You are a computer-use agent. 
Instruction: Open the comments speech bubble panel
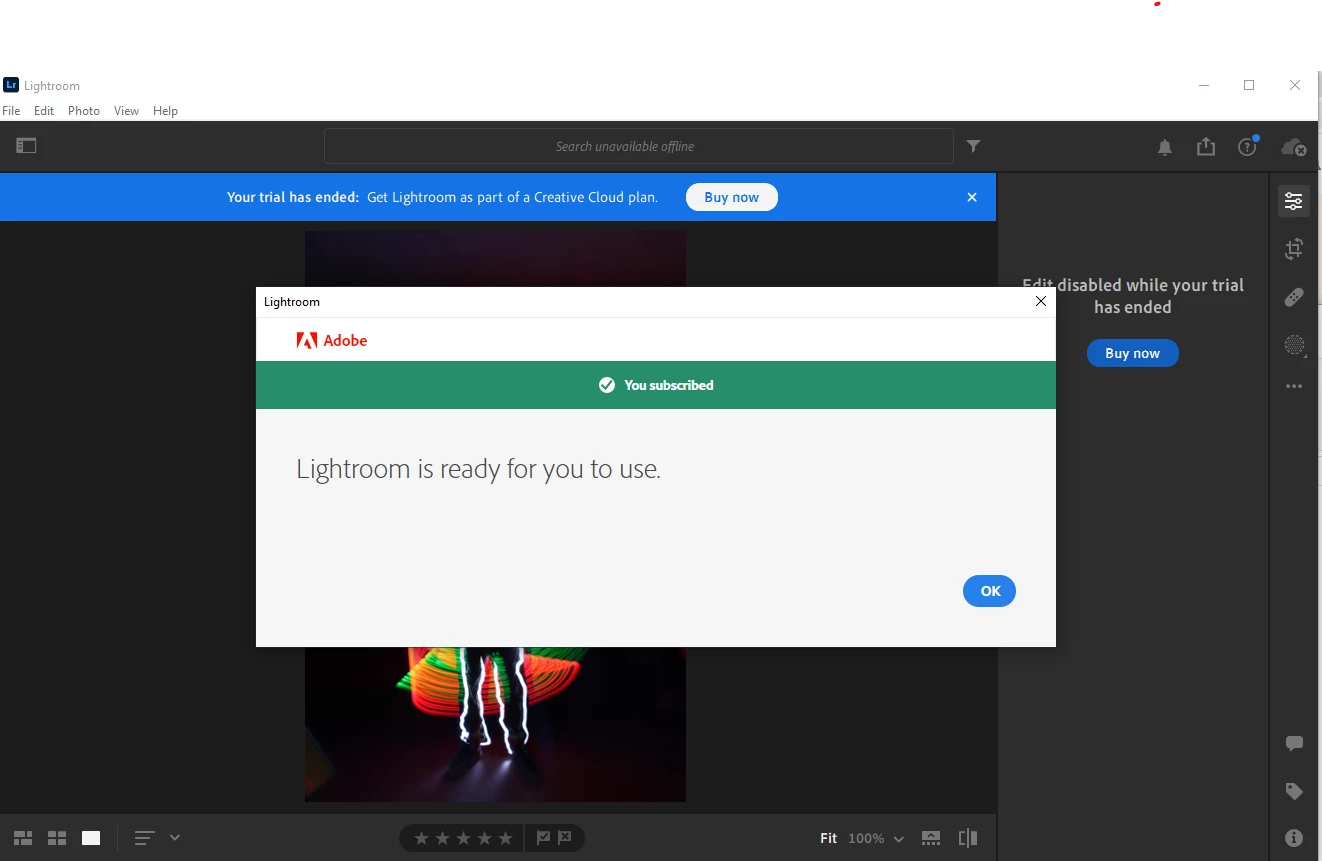(x=1294, y=743)
